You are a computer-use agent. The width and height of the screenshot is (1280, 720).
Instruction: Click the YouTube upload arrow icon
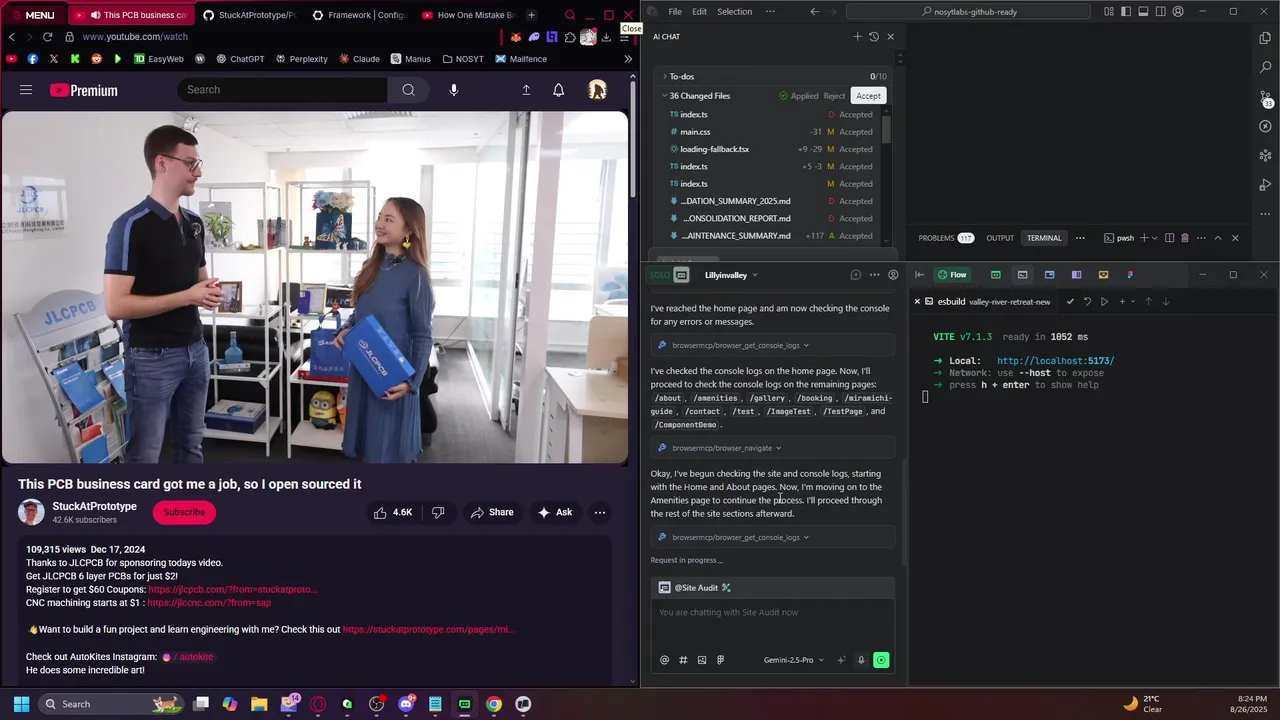(526, 90)
